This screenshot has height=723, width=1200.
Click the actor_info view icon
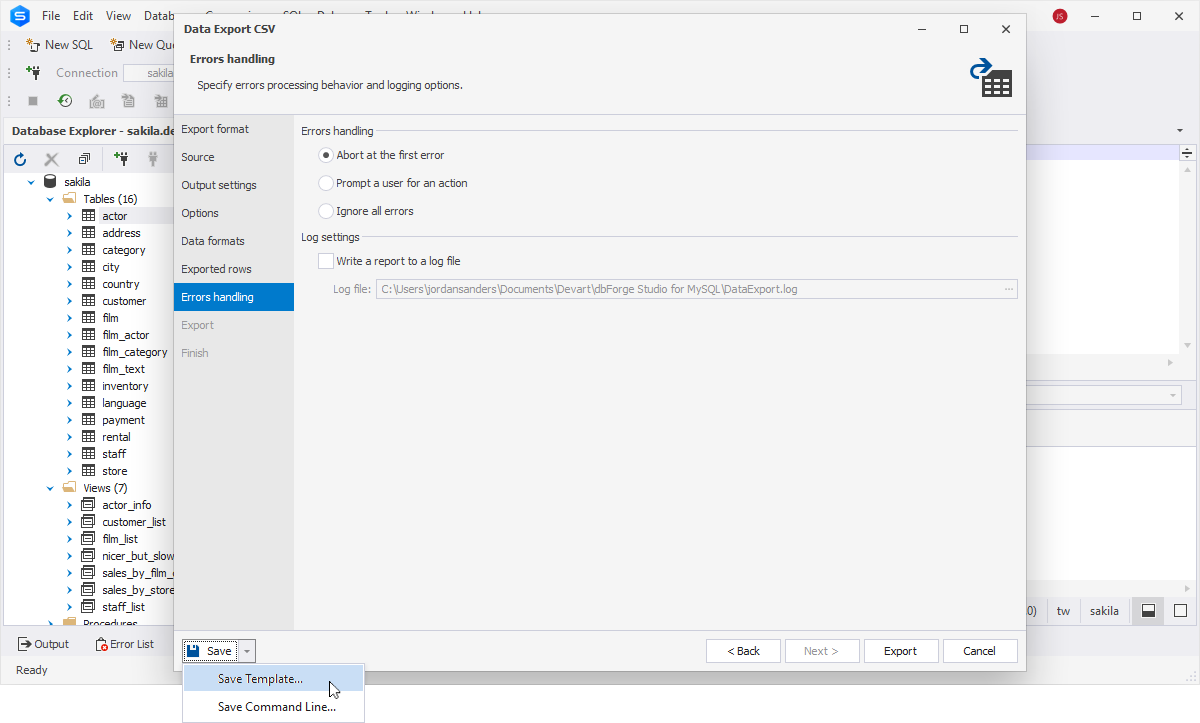(88, 505)
